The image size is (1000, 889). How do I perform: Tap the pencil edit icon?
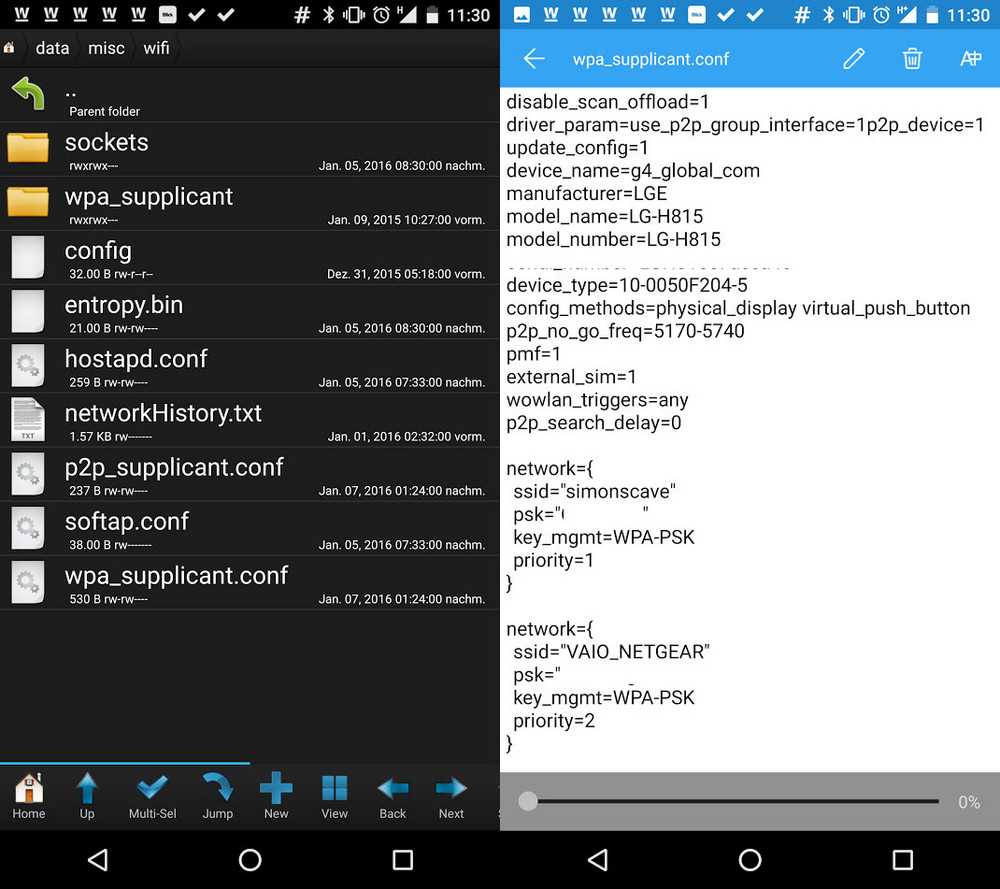853,59
